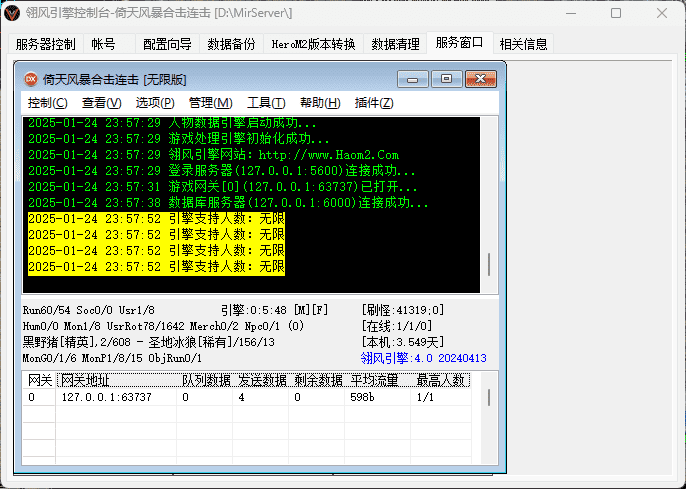This screenshot has height=489, width=686.
Task: Open the 查看(V) menu
Action: click(x=102, y=103)
